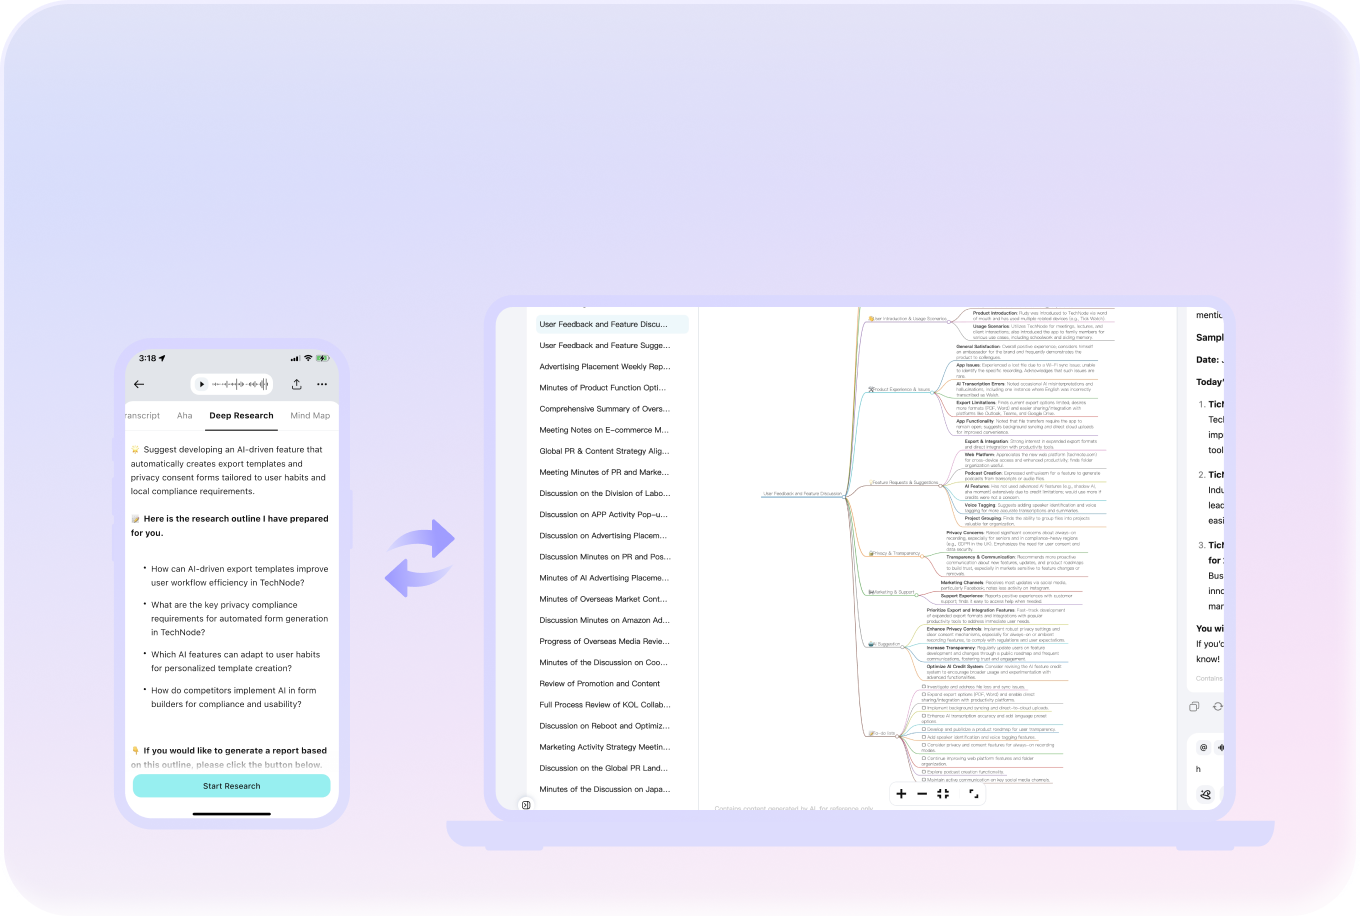Screen dimensions: 1360x920
Task: Select the @ mention icon in the chat bar
Action: 1203,747
